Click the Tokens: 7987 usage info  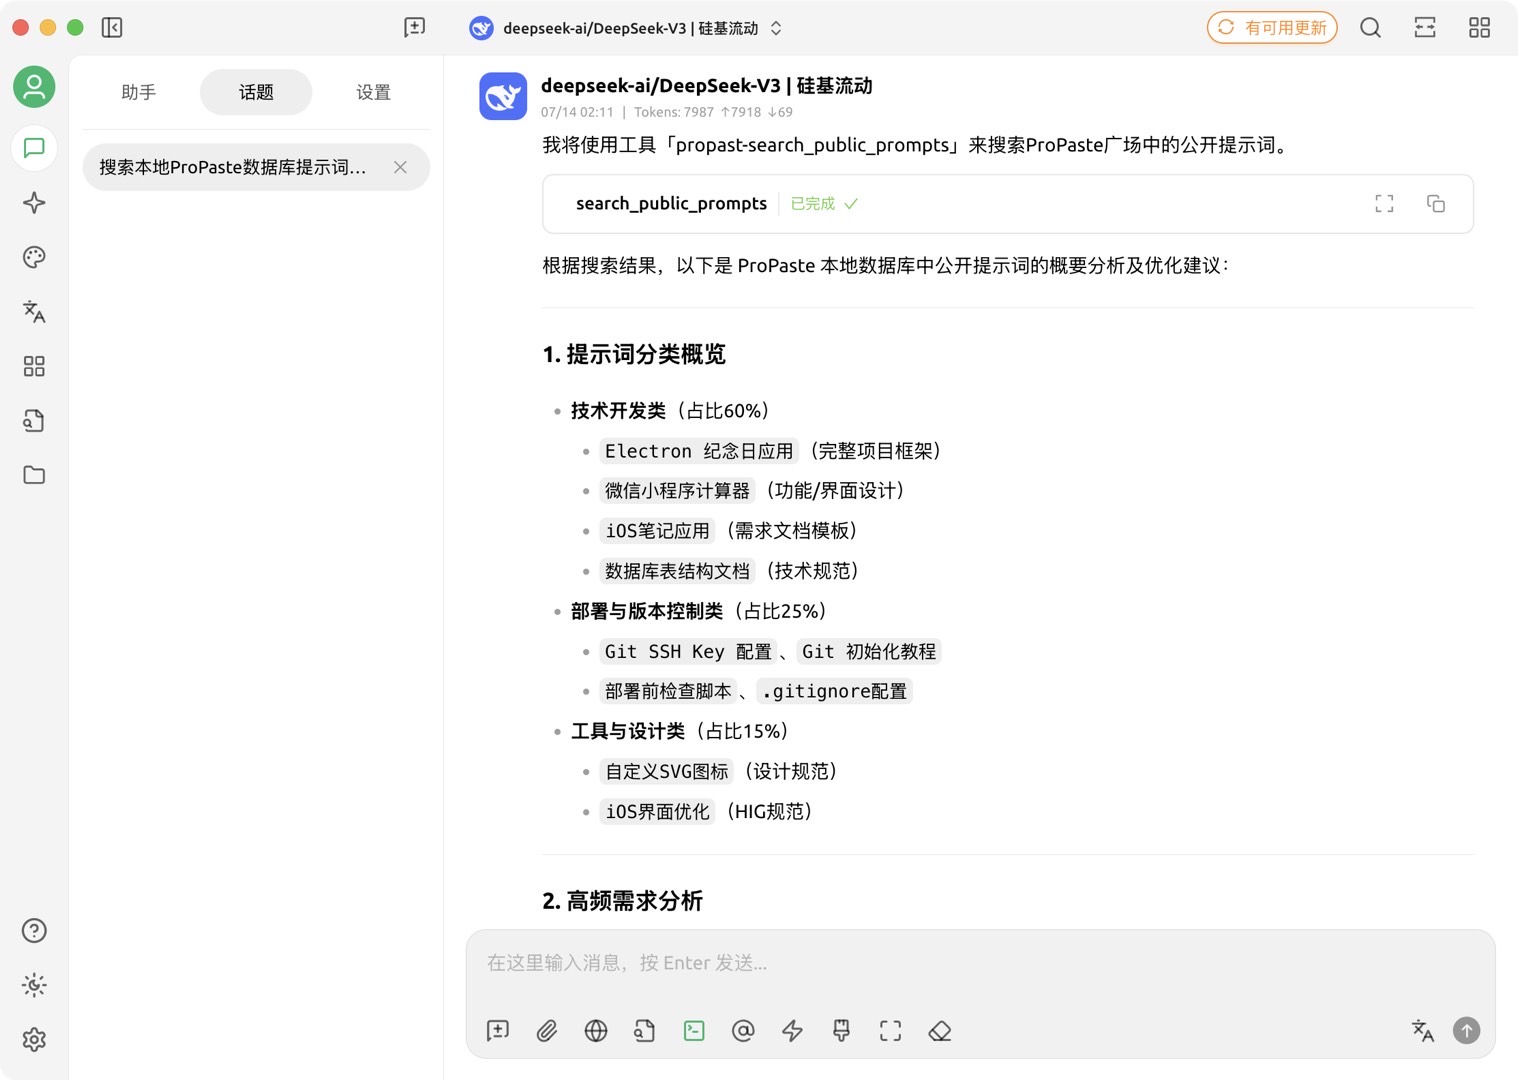pos(713,112)
